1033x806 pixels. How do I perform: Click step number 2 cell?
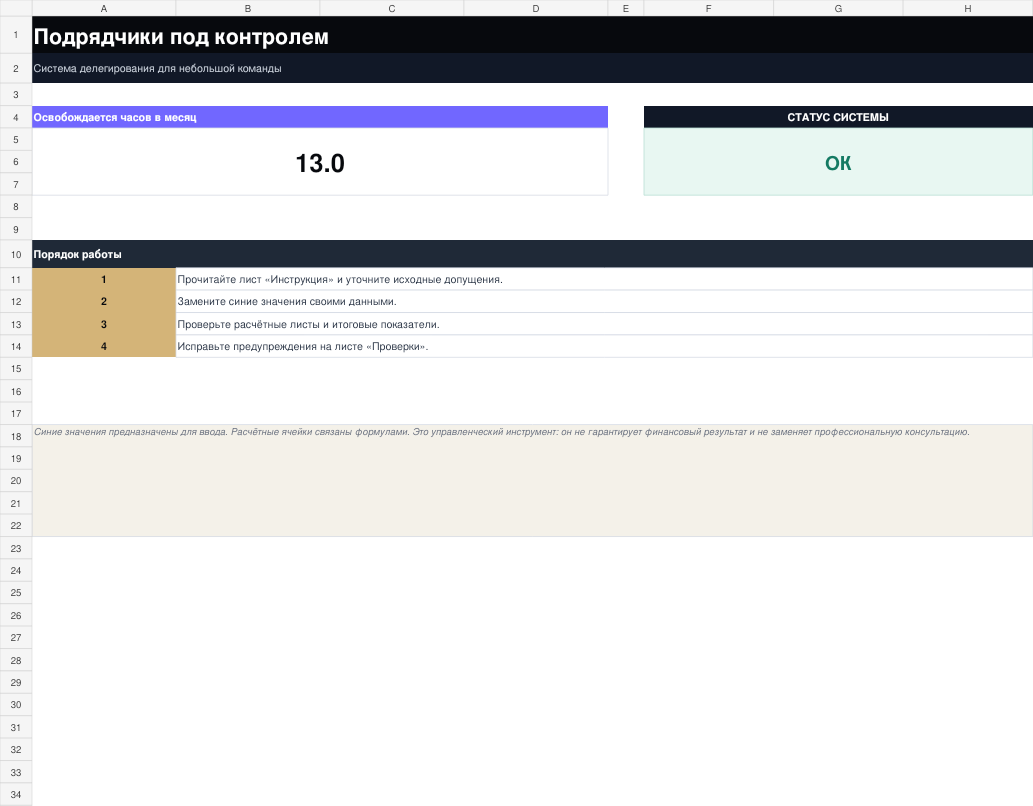(104, 302)
